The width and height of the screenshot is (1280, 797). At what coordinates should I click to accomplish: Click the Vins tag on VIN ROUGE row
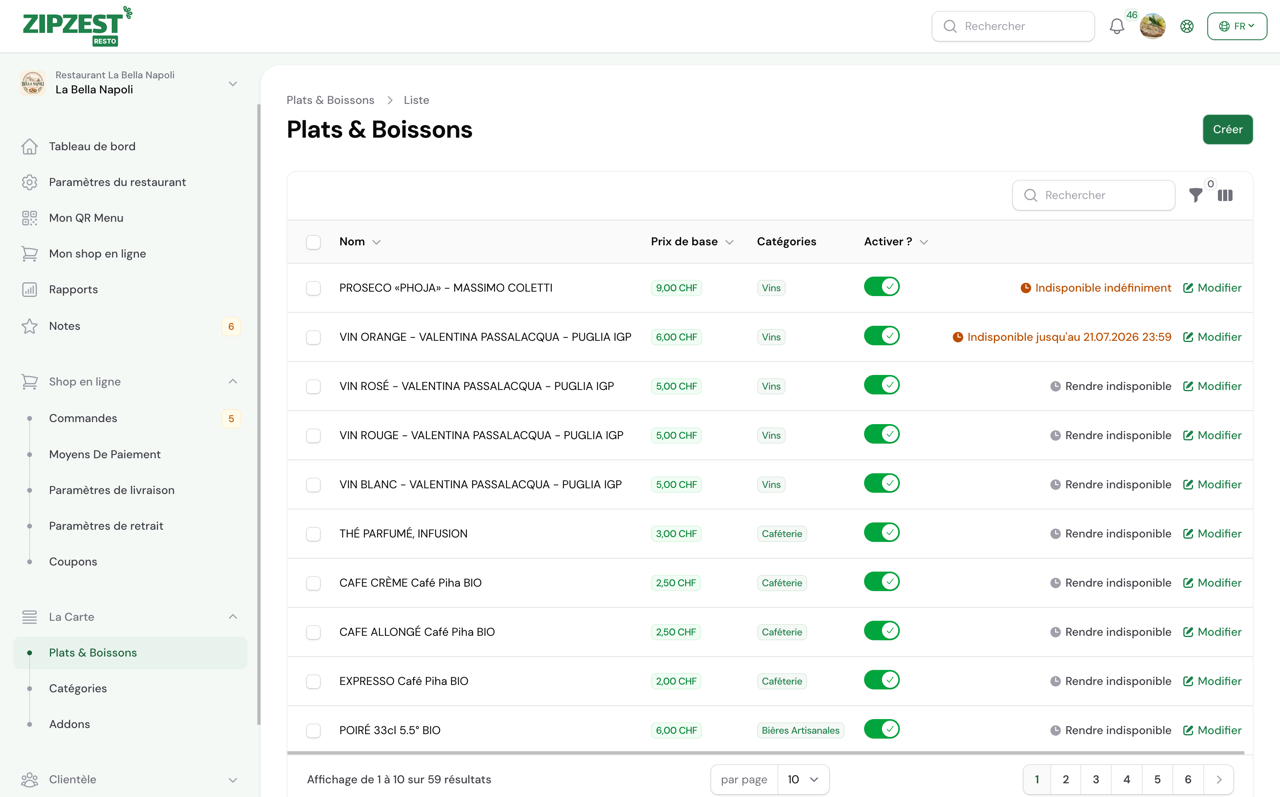tap(771, 435)
